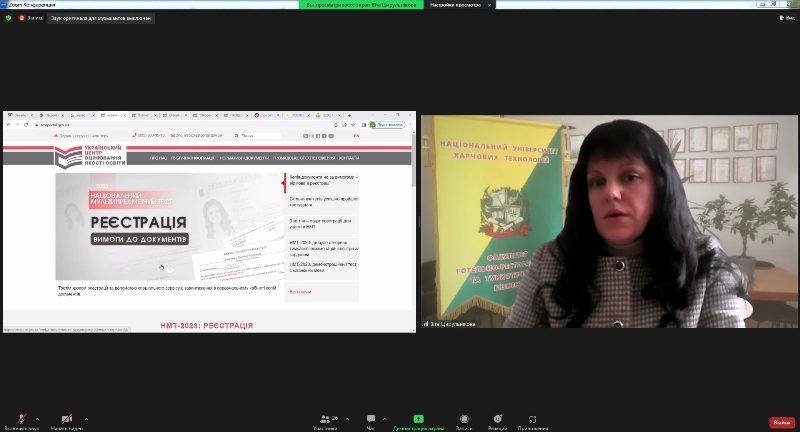Open the browser three-dot menu
The width and height of the screenshot is (800, 432).
tap(410, 124)
